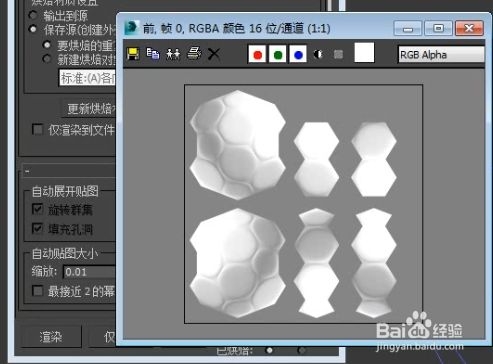493x364 pixels.
Task: Save the rendered image with the disk icon
Action: [x=133, y=54]
